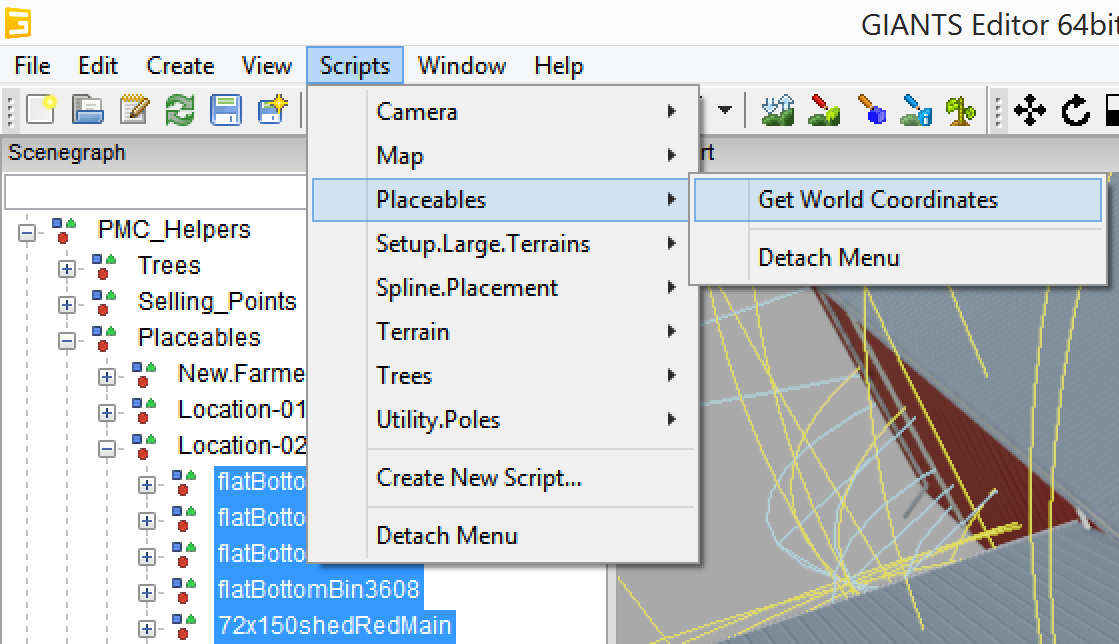Click the node icon beside flatBottomBin3608
Viewport: 1119px width, 644px height.
click(184, 590)
